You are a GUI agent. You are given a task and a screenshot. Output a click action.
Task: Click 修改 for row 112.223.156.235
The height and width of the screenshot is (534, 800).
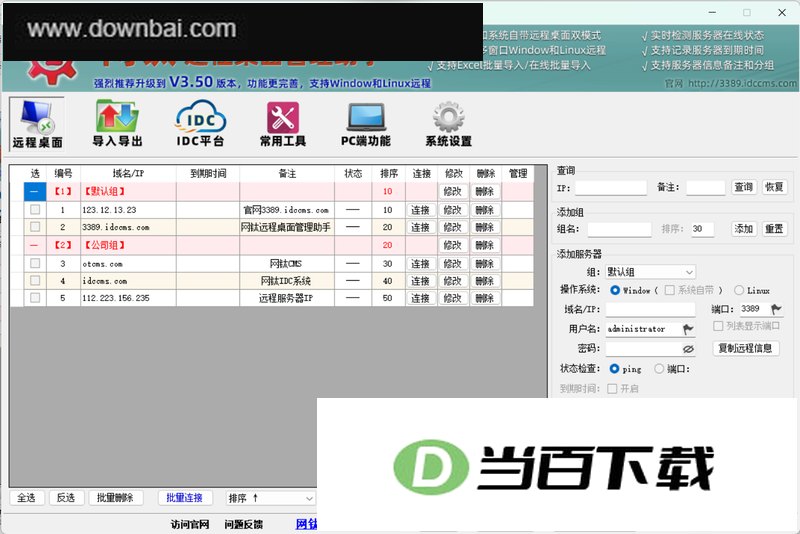click(x=453, y=298)
